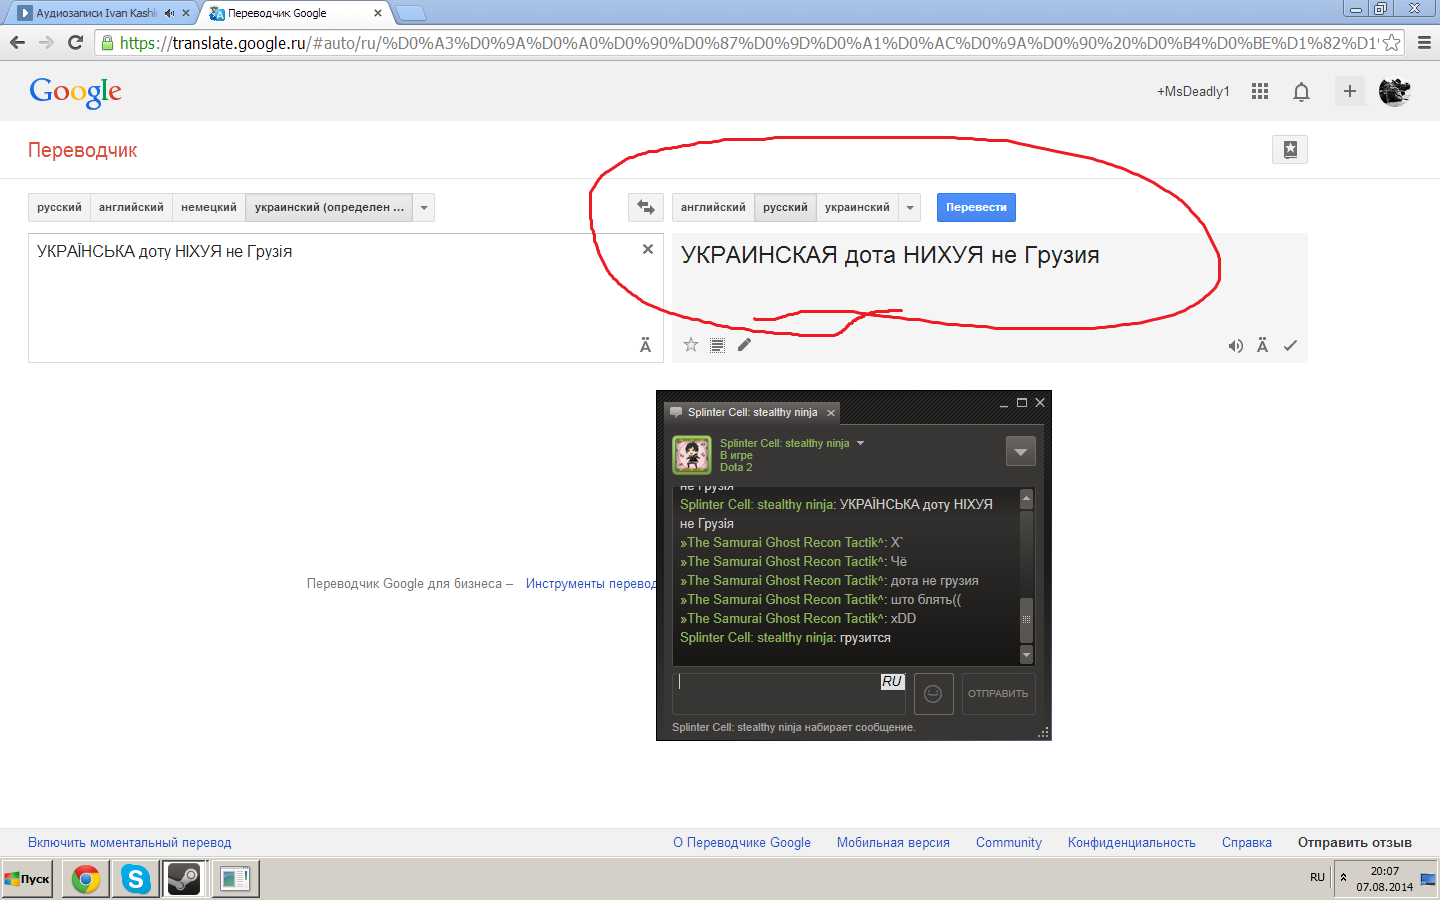
Task: Suggest an edit with pencil icon
Action: 744,345
